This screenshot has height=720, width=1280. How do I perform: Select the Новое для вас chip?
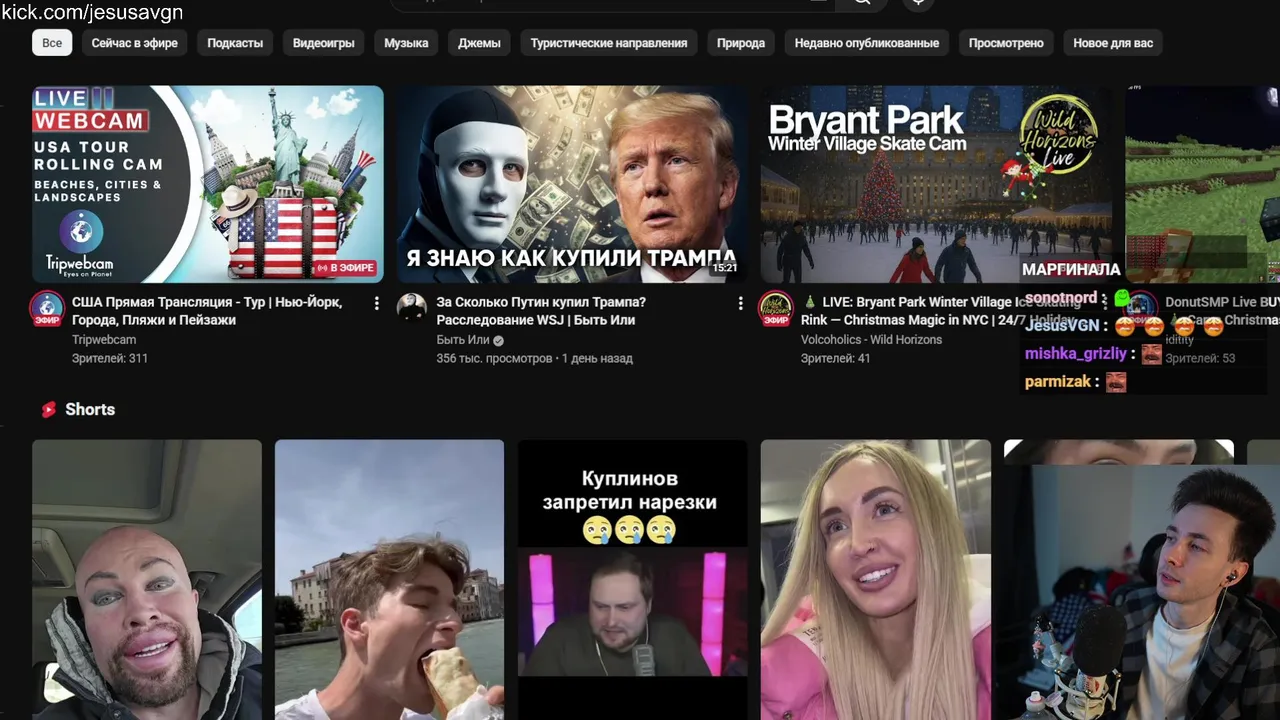pos(1113,43)
